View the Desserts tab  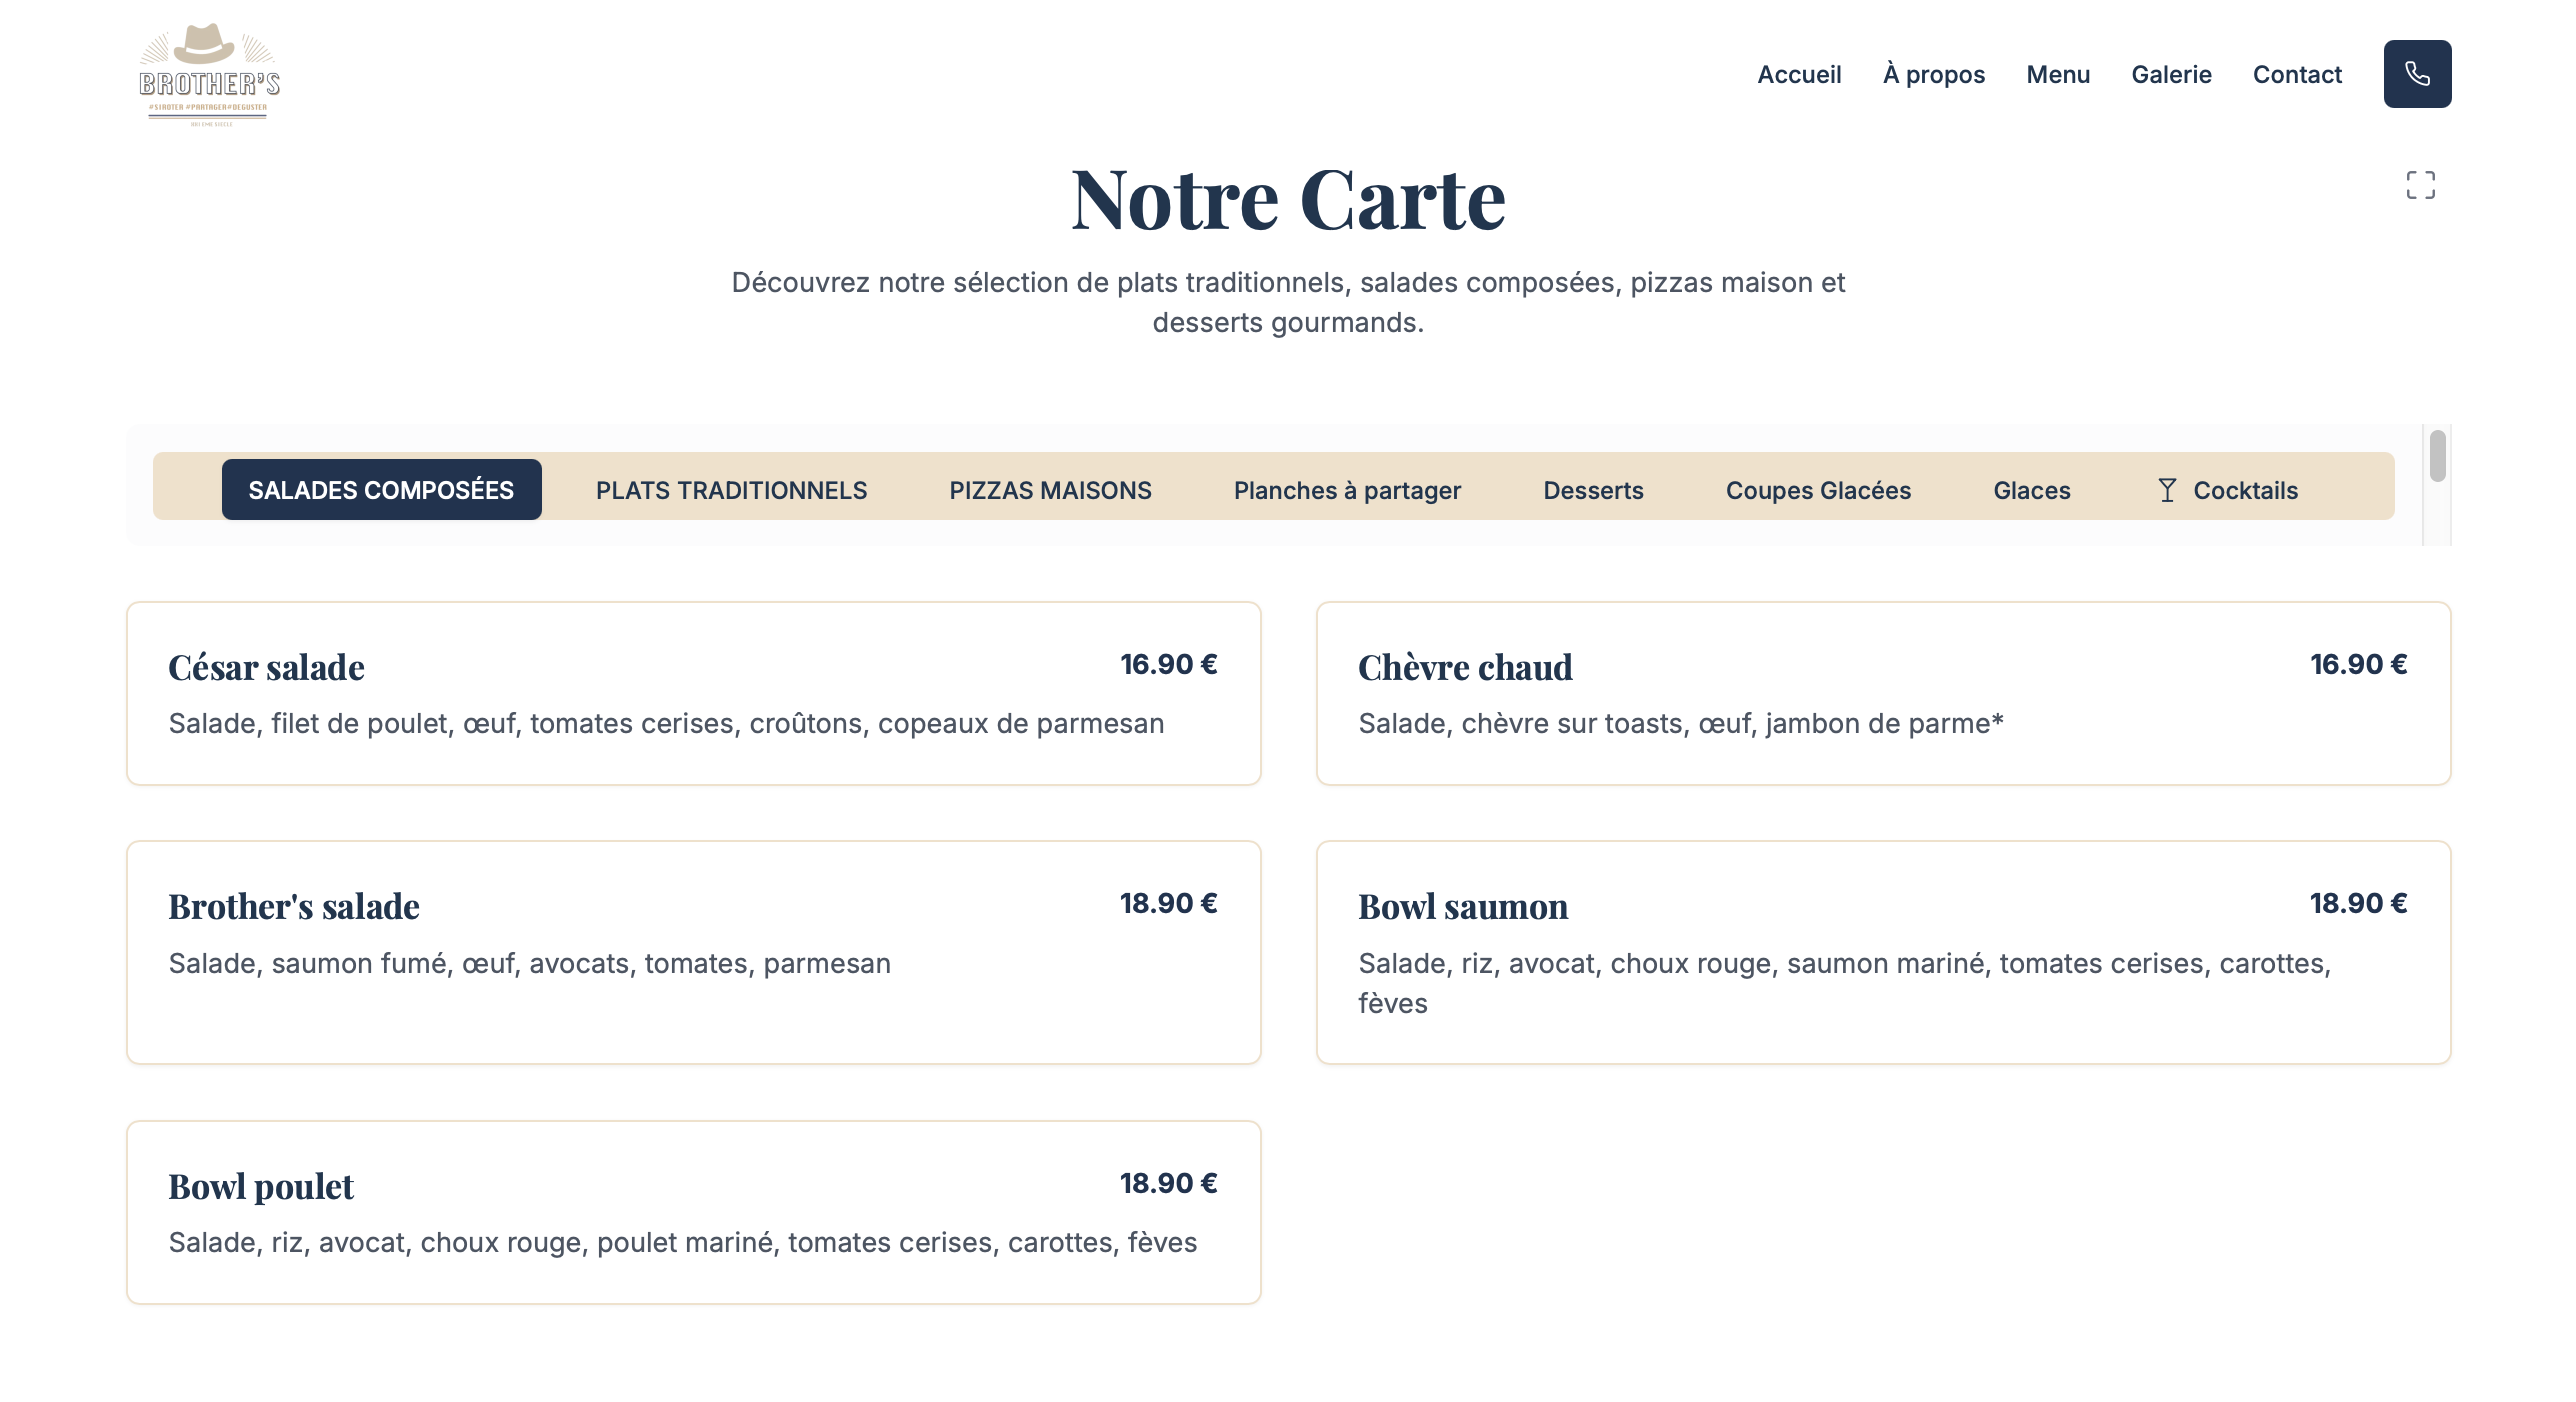pos(1592,490)
